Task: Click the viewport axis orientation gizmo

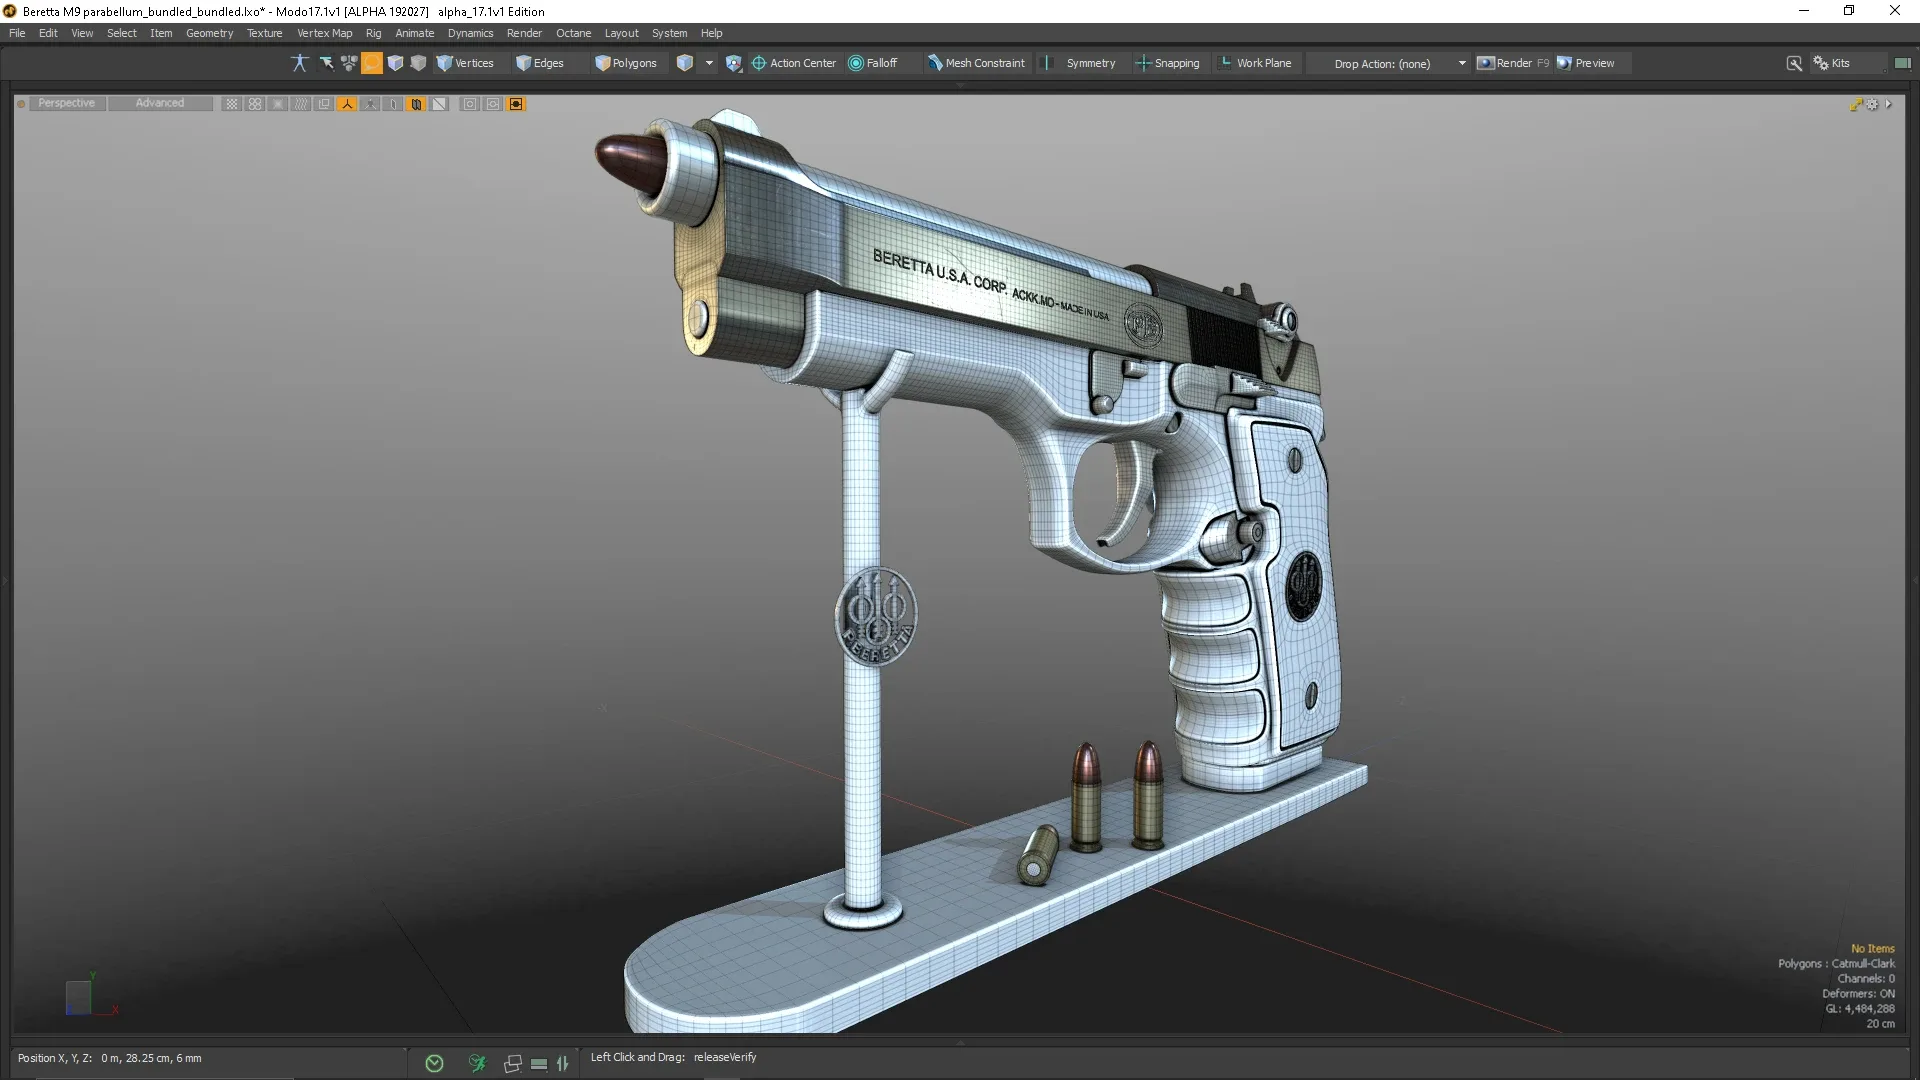Action: pyautogui.click(x=90, y=994)
